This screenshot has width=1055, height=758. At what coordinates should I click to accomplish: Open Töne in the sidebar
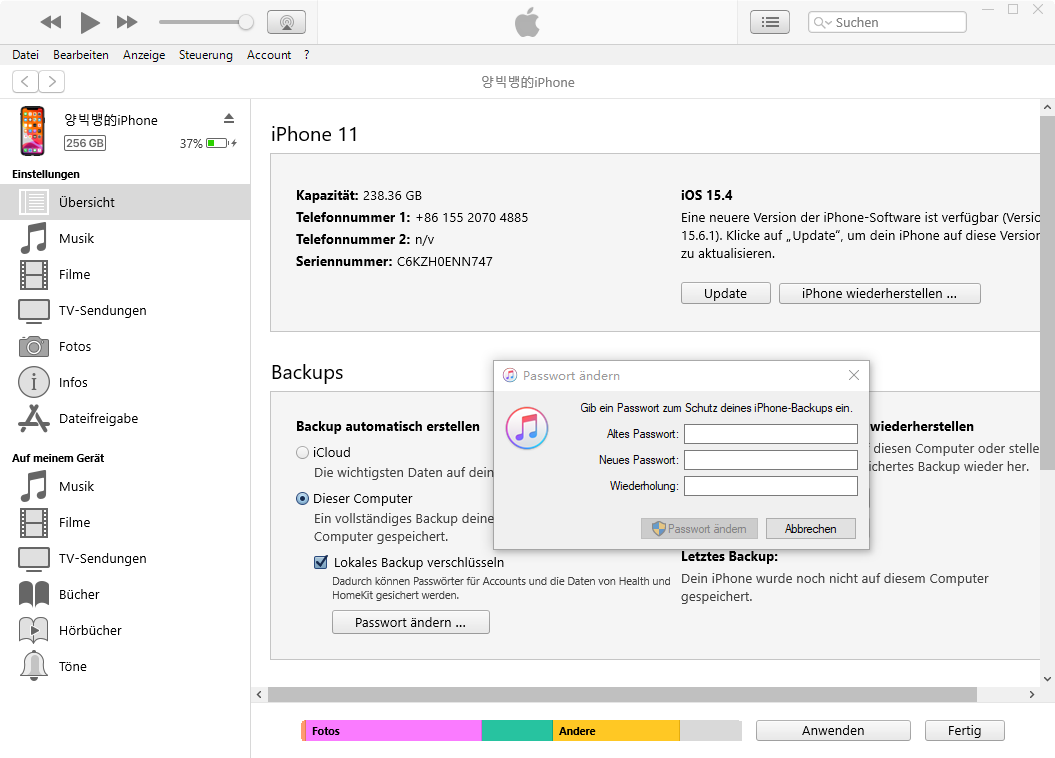72,666
